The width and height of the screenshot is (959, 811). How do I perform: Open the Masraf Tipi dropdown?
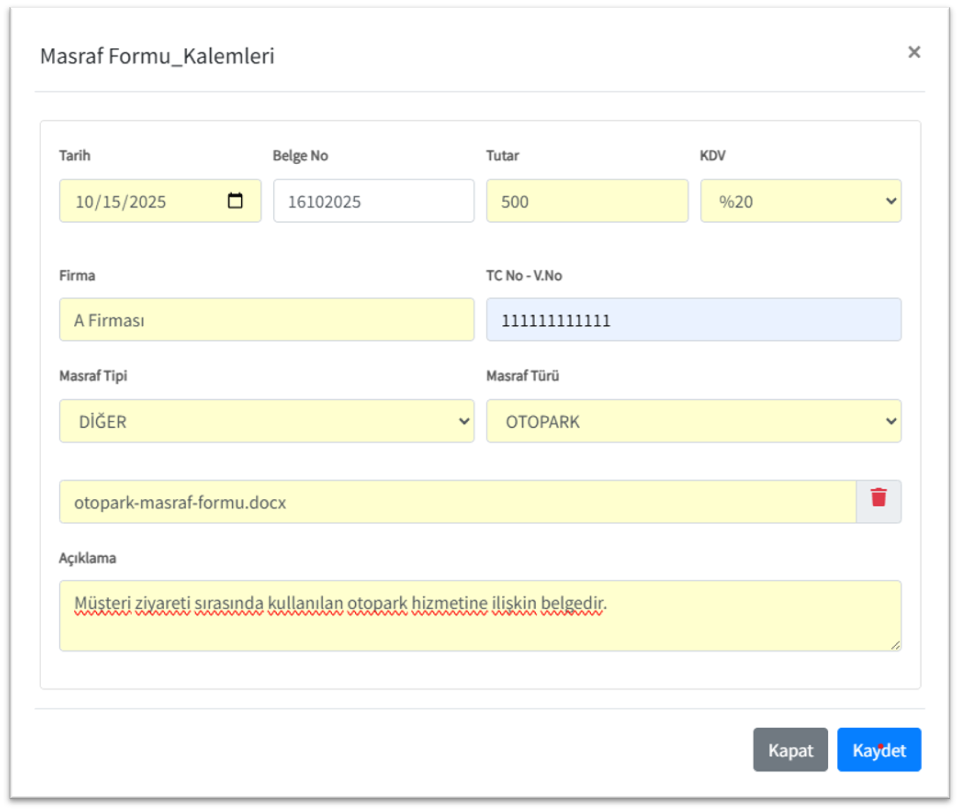point(266,422)
